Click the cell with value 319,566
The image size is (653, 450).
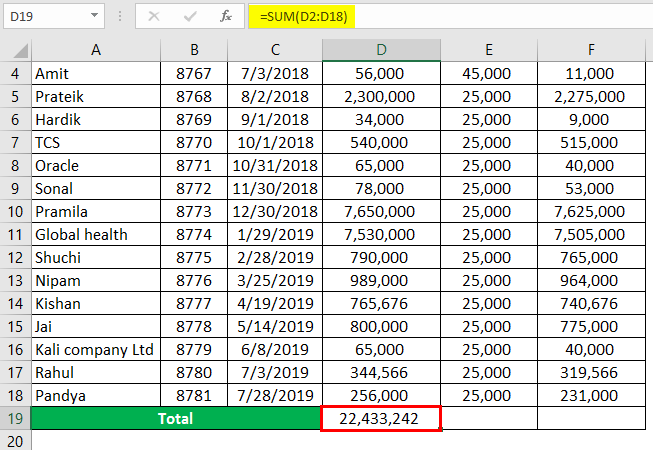(x=591, y=373)
